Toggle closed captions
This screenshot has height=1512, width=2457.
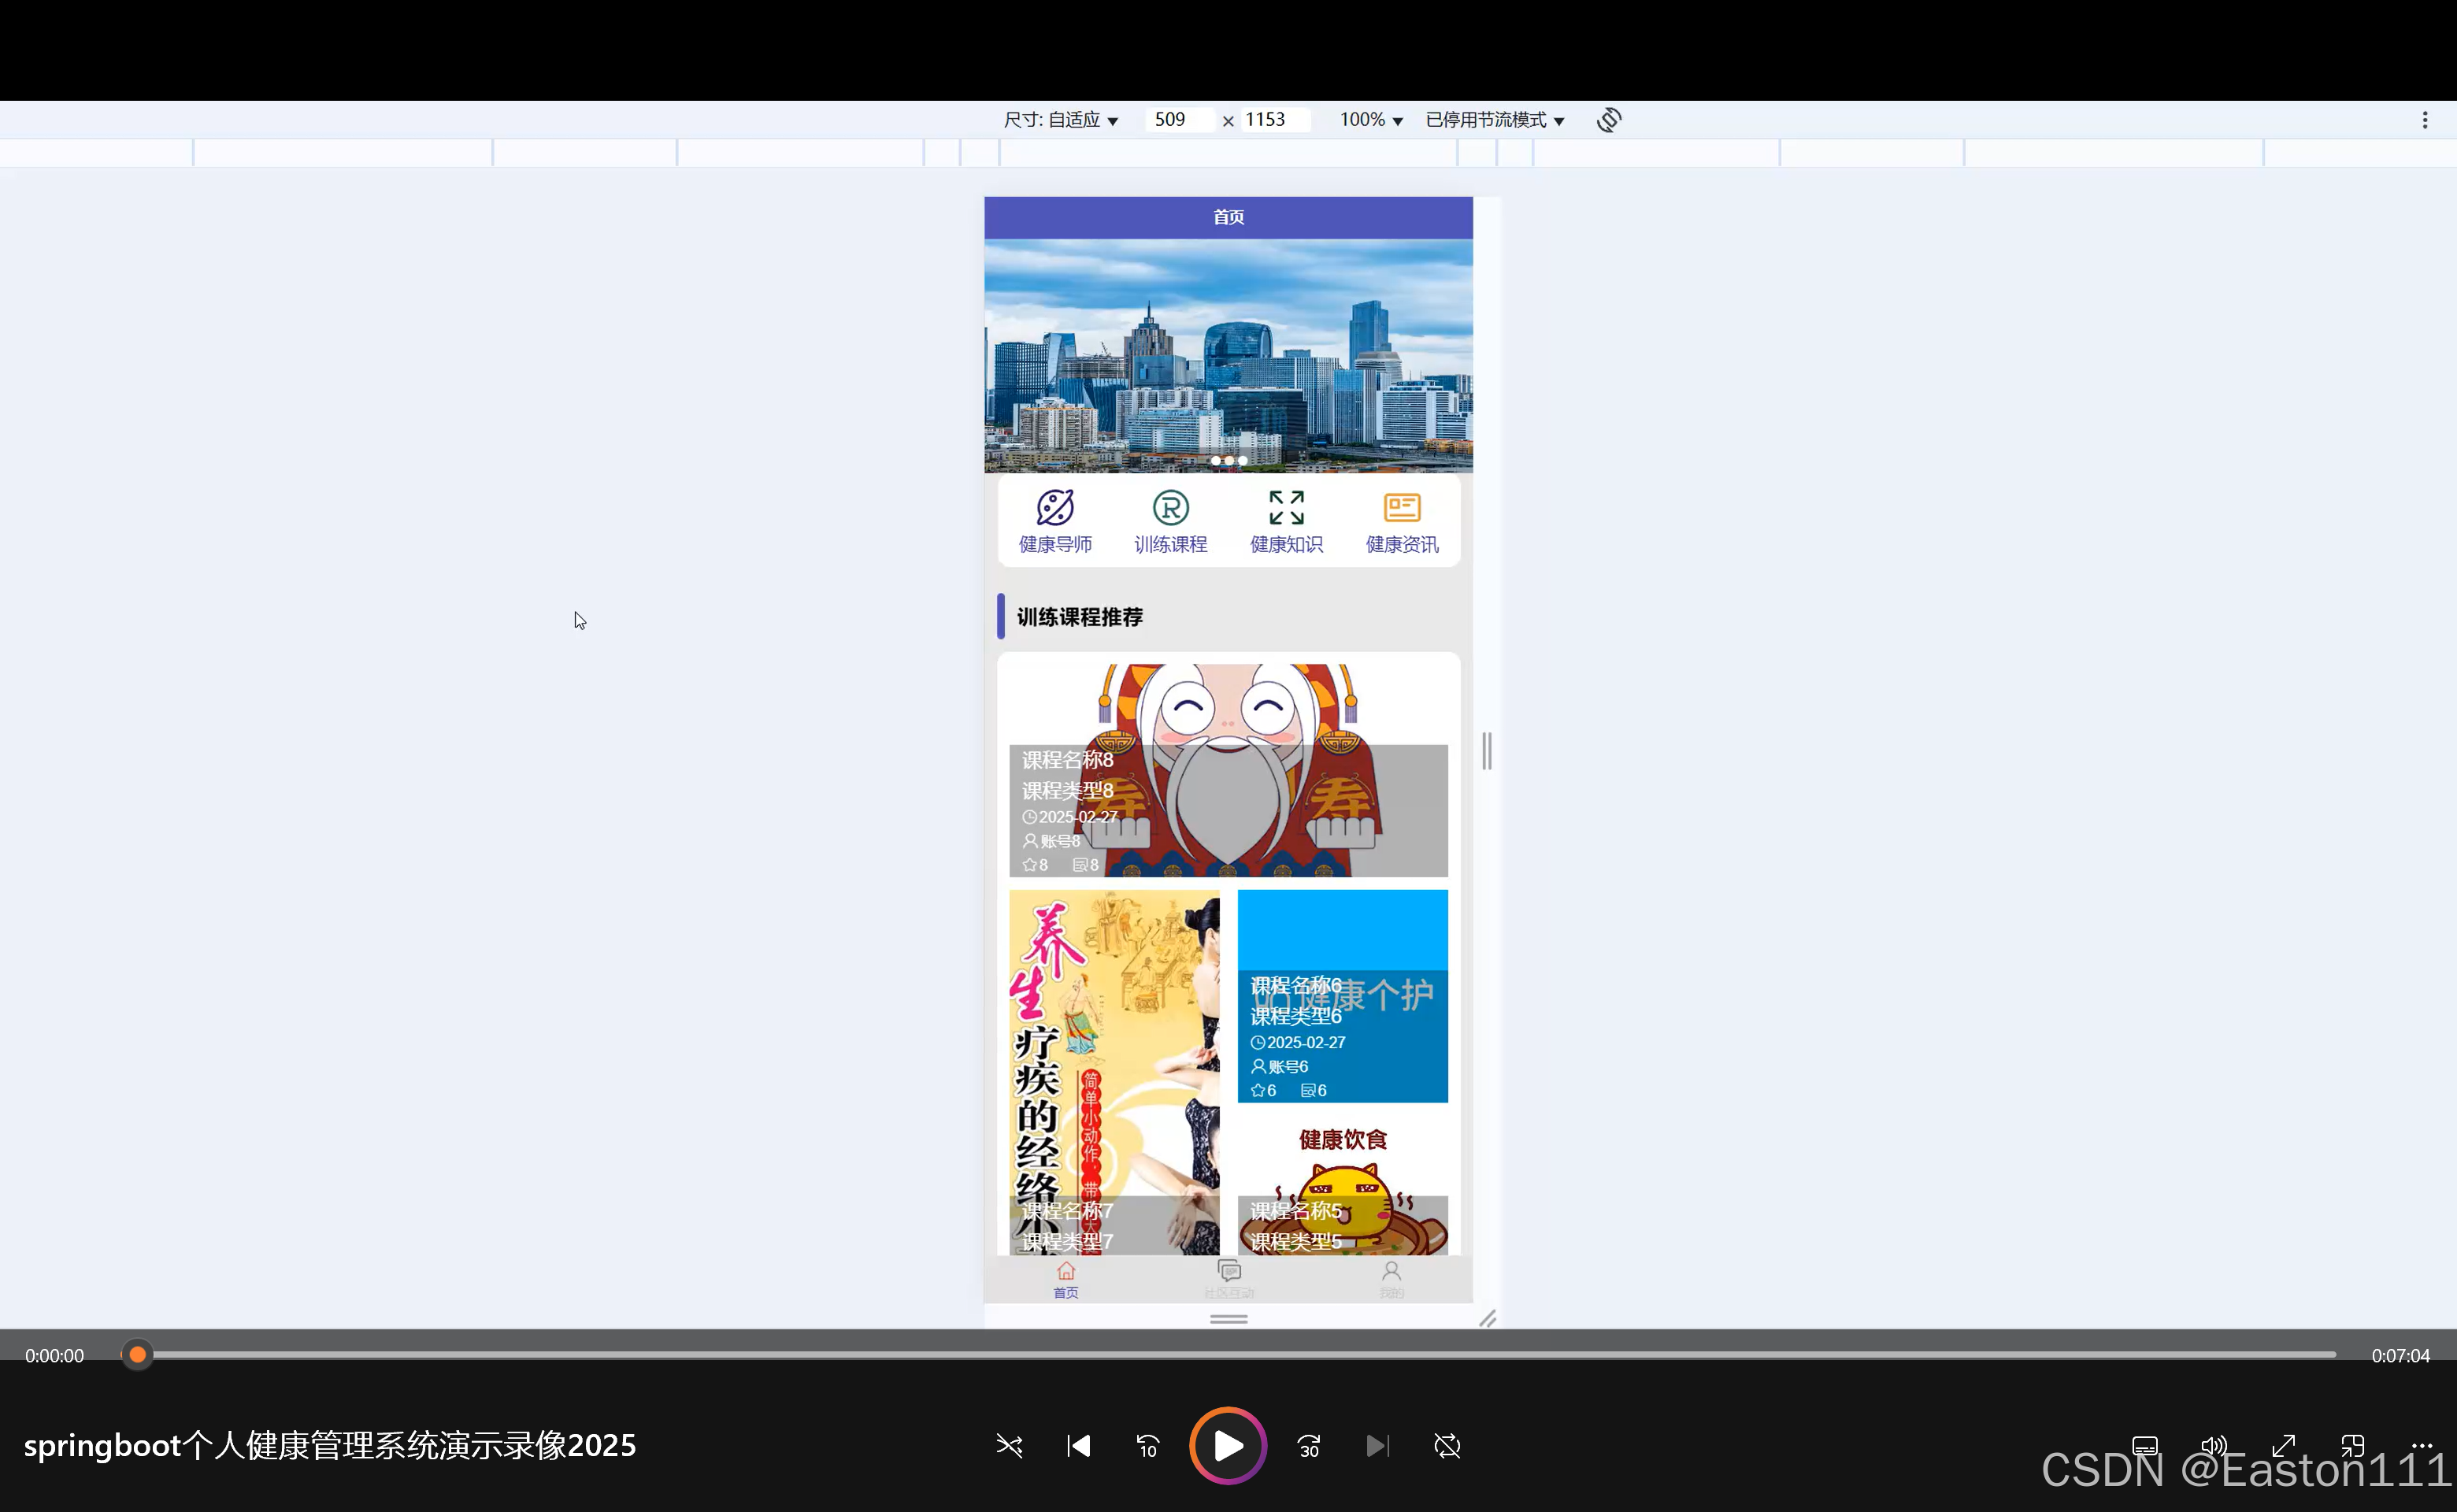[2145, 1446]
